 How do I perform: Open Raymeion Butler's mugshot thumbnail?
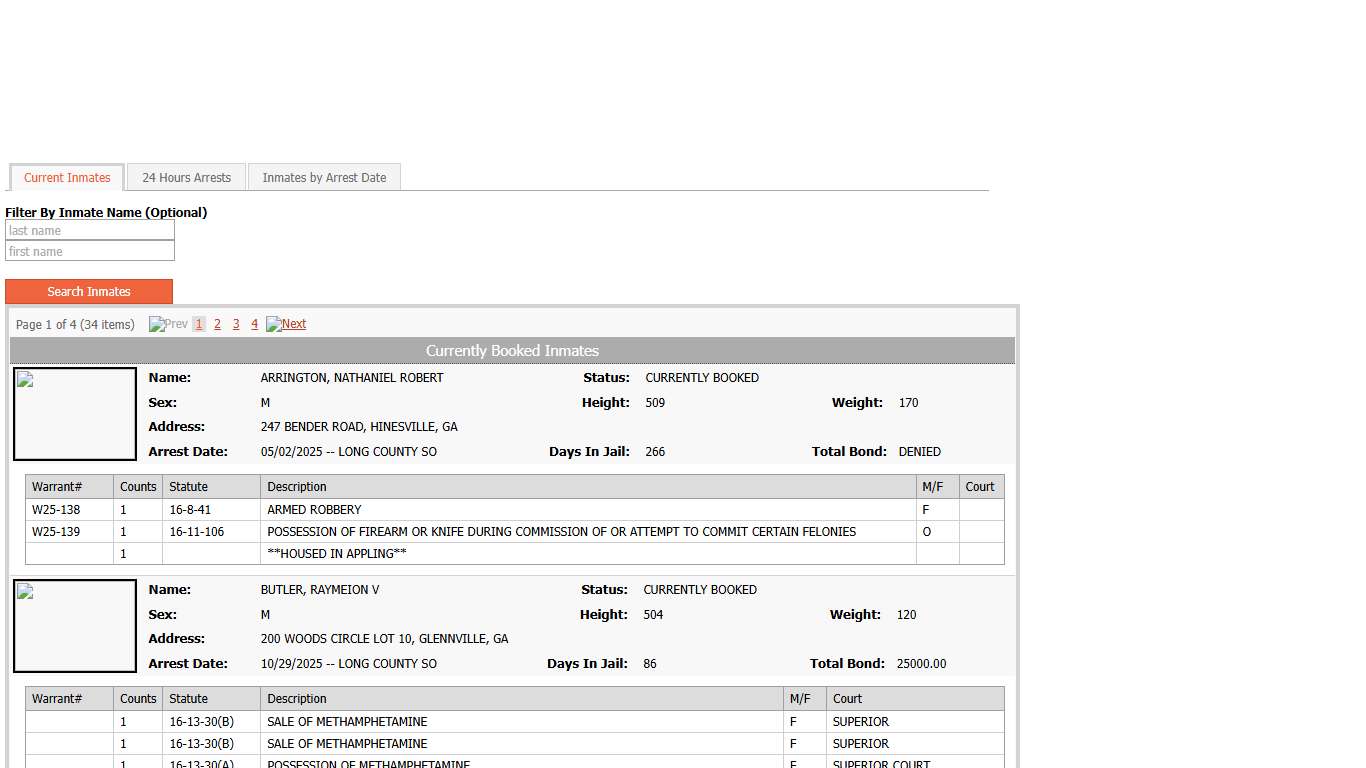[75, 626]
